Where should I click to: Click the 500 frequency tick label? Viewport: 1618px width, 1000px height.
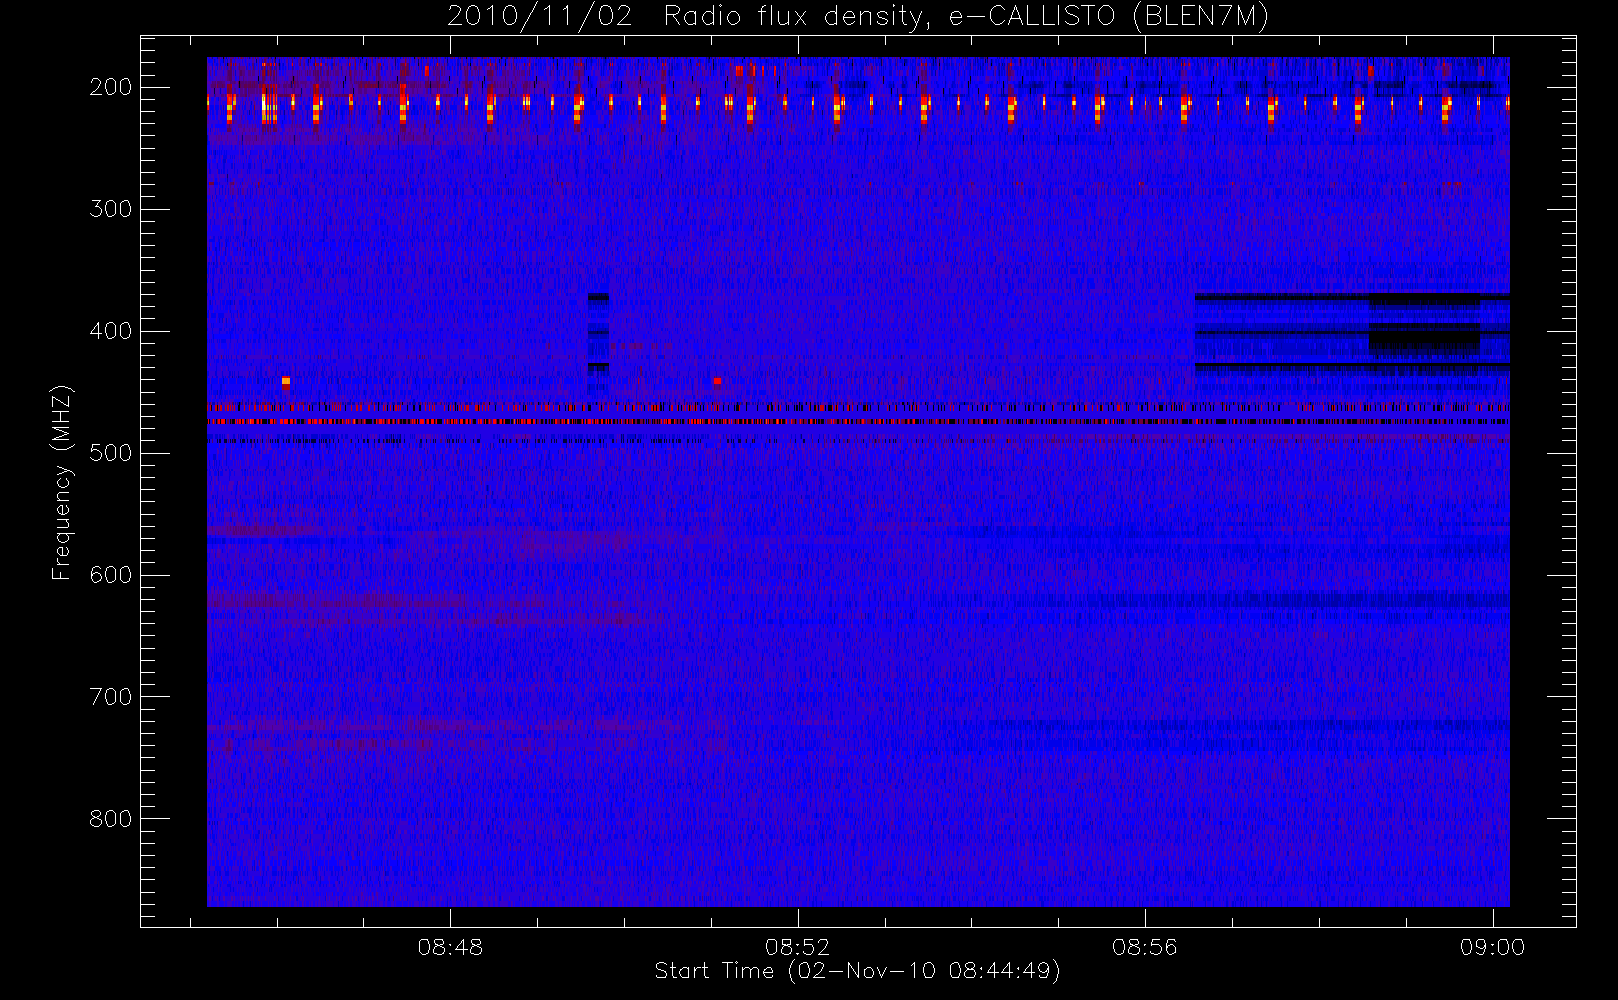tap(110, 453)
